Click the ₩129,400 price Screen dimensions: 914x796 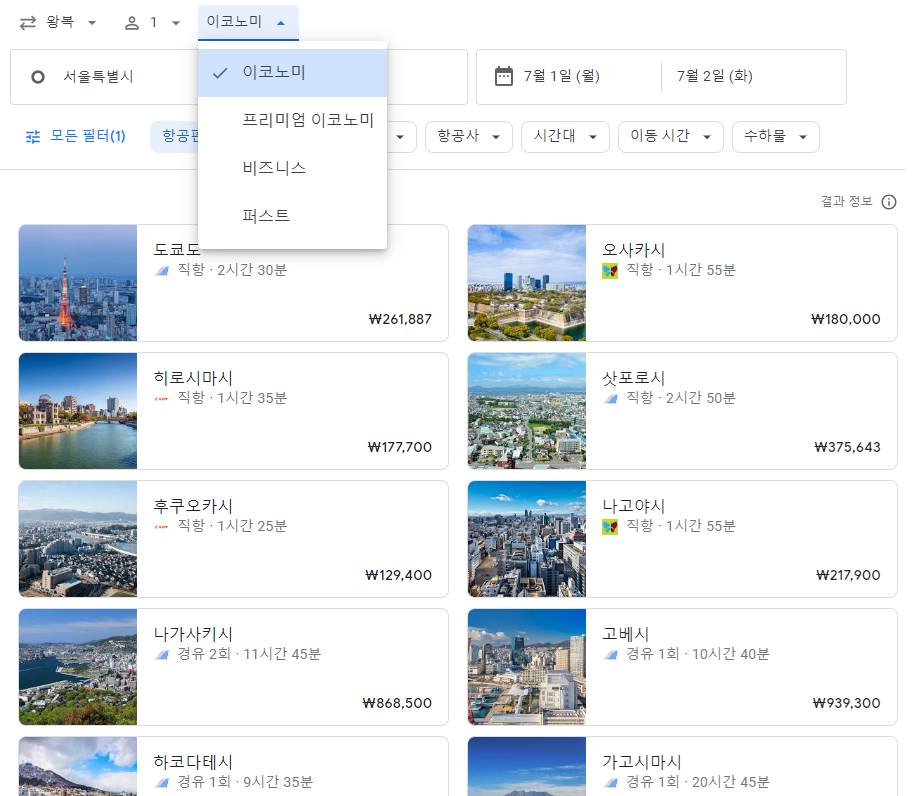pyautogui.click(x=399, y=576)
